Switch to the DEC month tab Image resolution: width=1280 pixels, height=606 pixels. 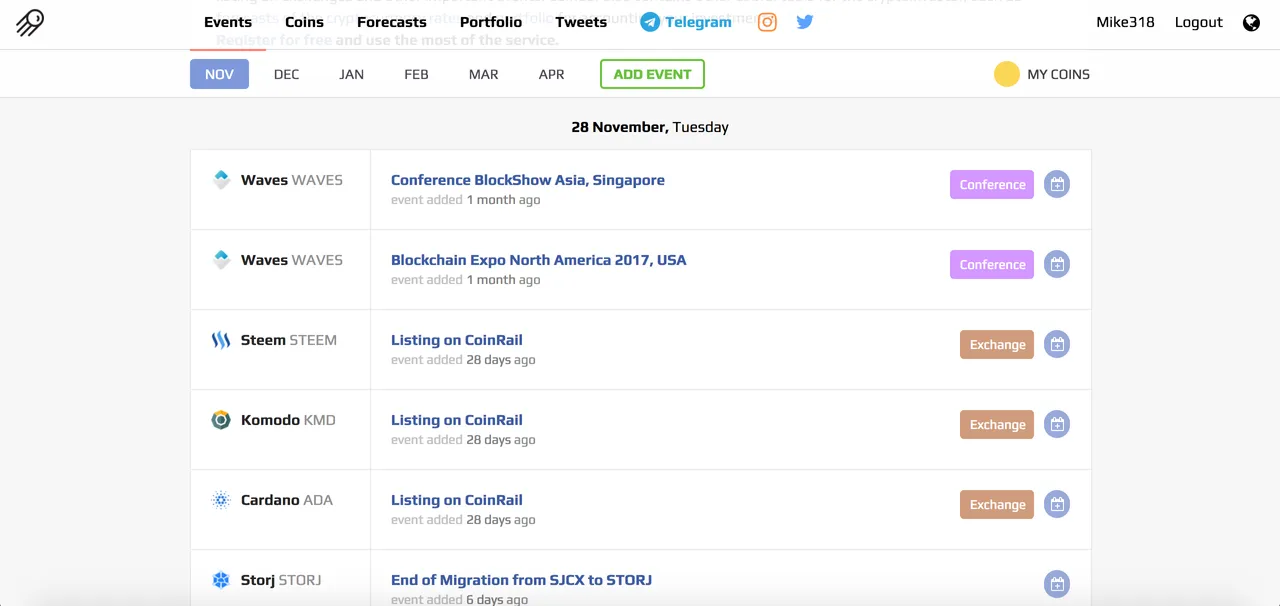[x=286, y=74]
